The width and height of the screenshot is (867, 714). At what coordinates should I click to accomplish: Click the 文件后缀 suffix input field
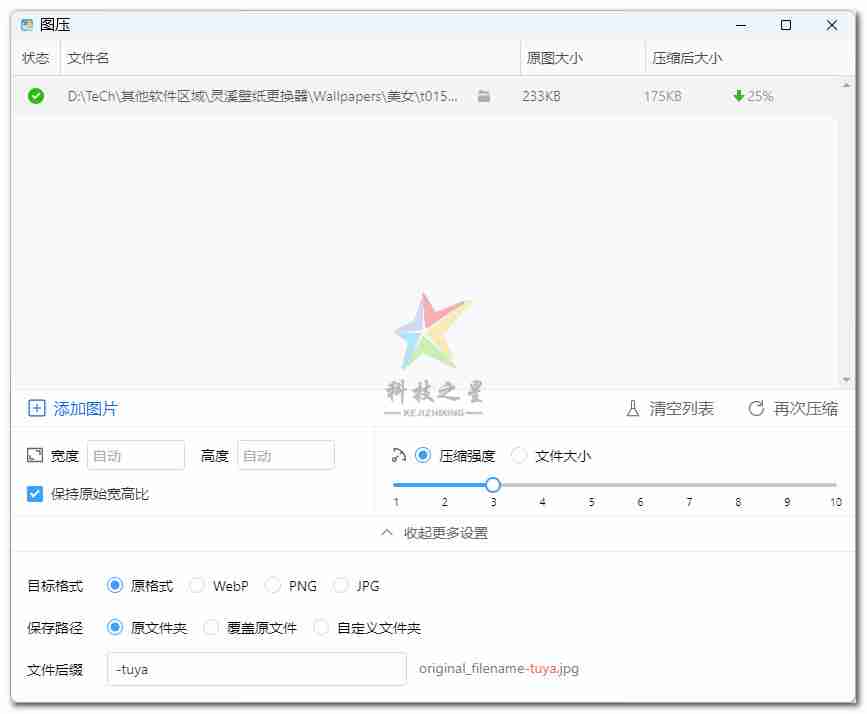coord(255,668)
